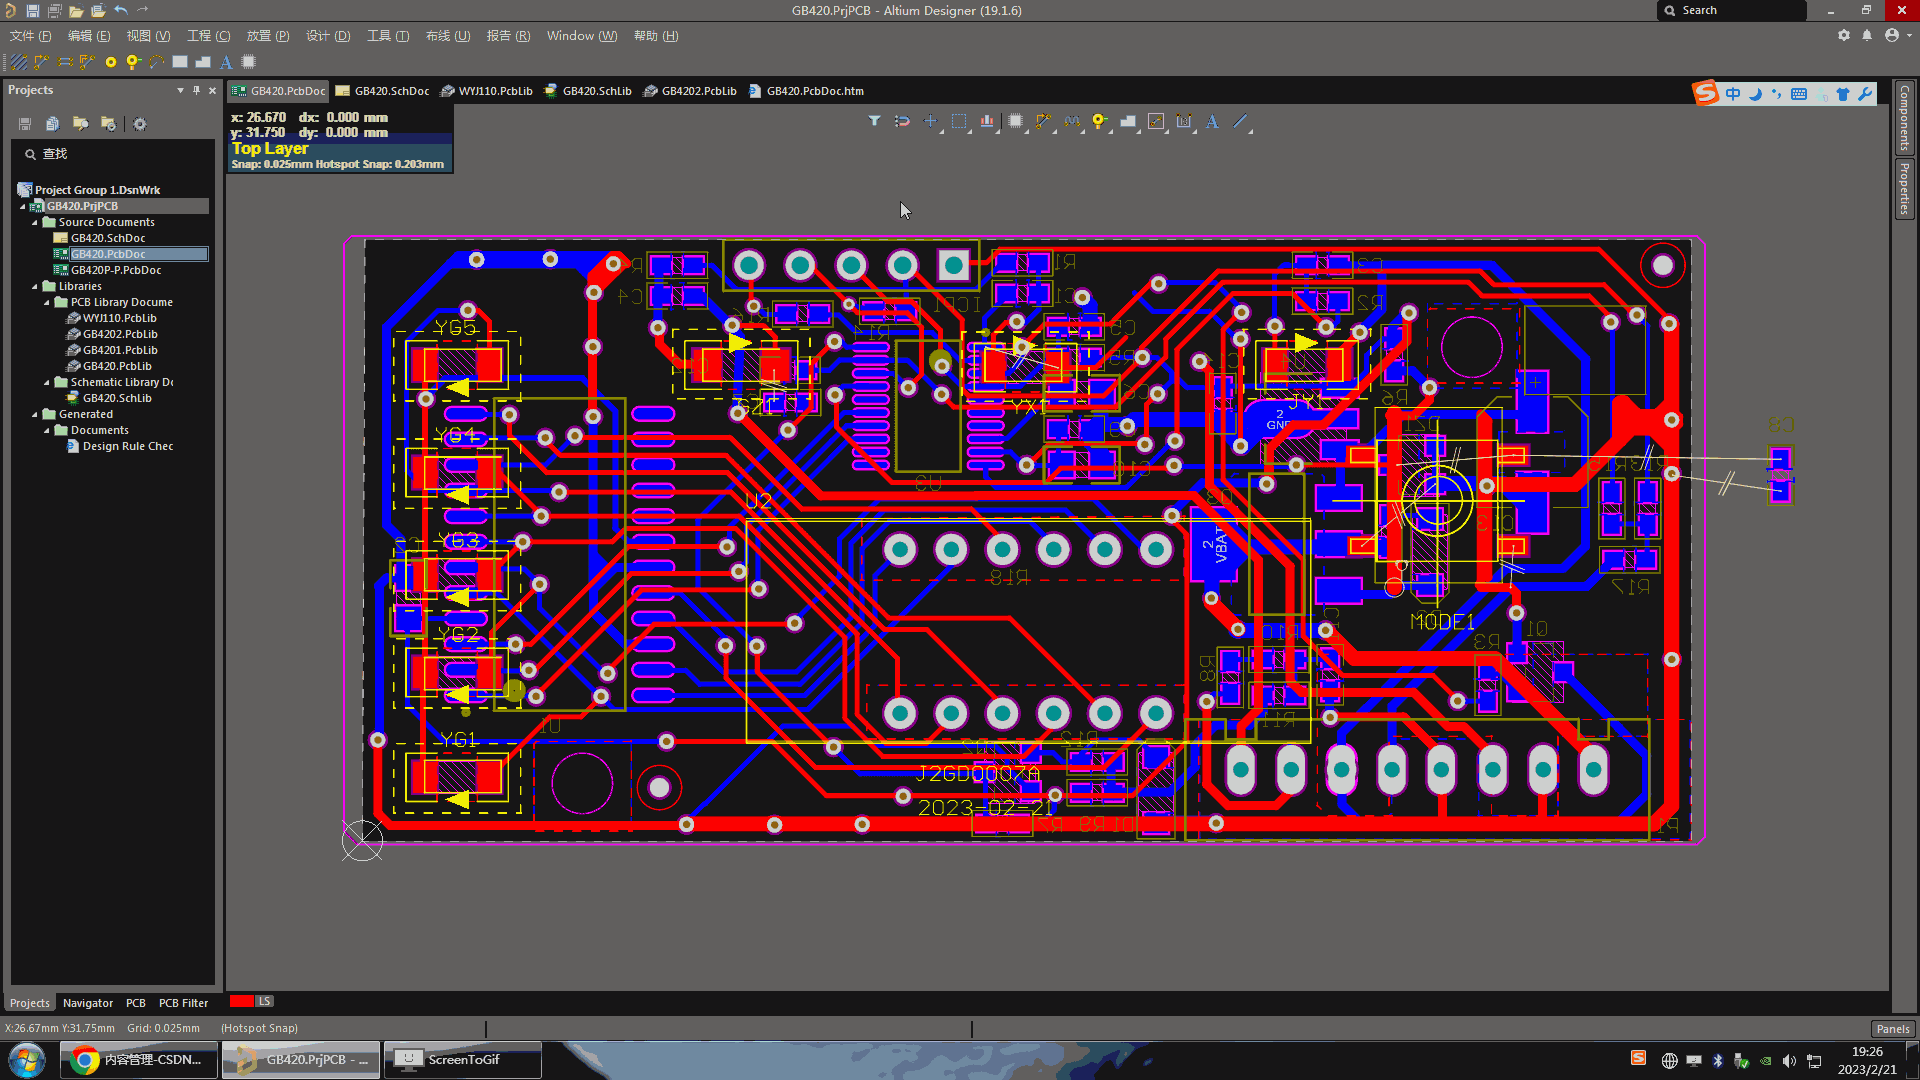
Task: Open the PCB Filter panel tab
Action: [x=183, y=1003]
